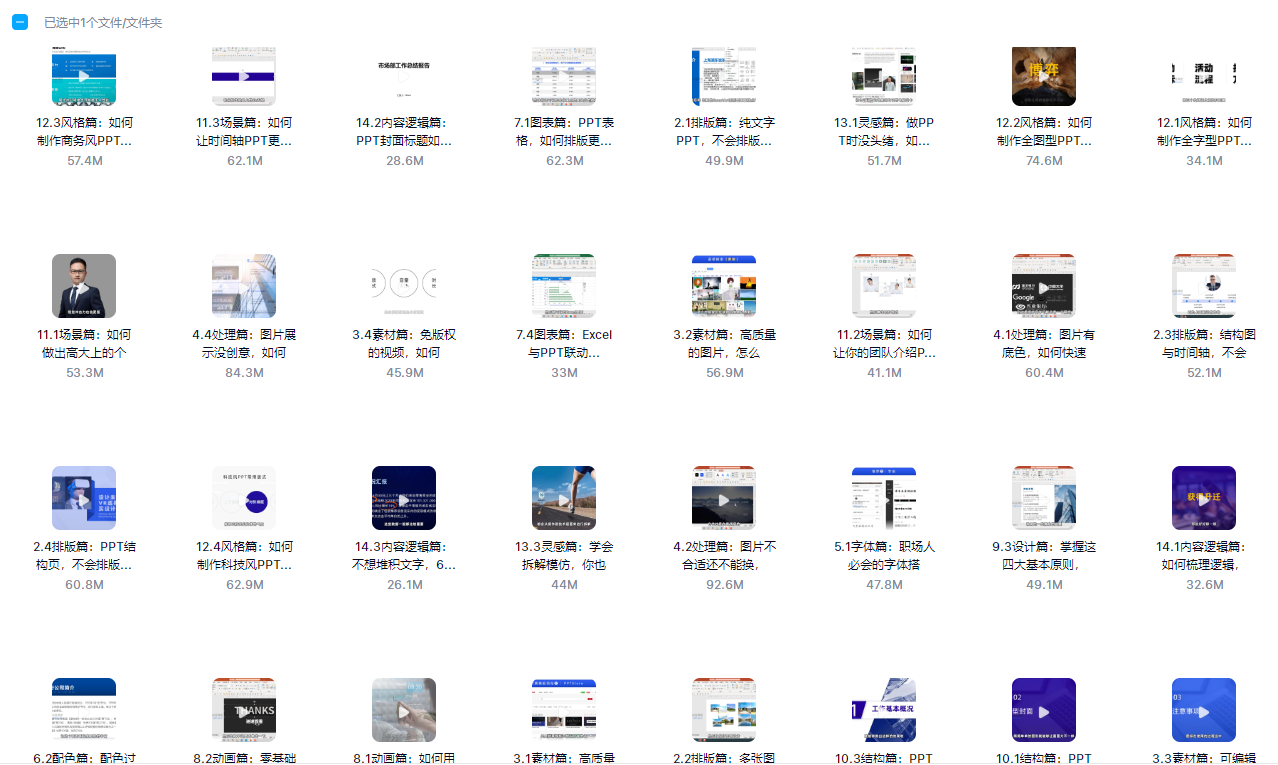Click play icon on 13.3灵感篇 runner video
The width and height of the screenshot is (1278, 765).
[564, 499]
